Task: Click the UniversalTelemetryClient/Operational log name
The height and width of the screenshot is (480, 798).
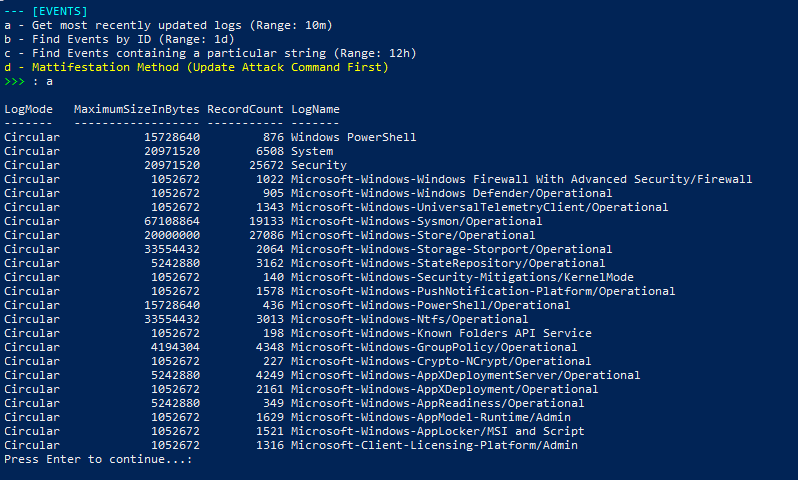Action: (x=479, y=207)
